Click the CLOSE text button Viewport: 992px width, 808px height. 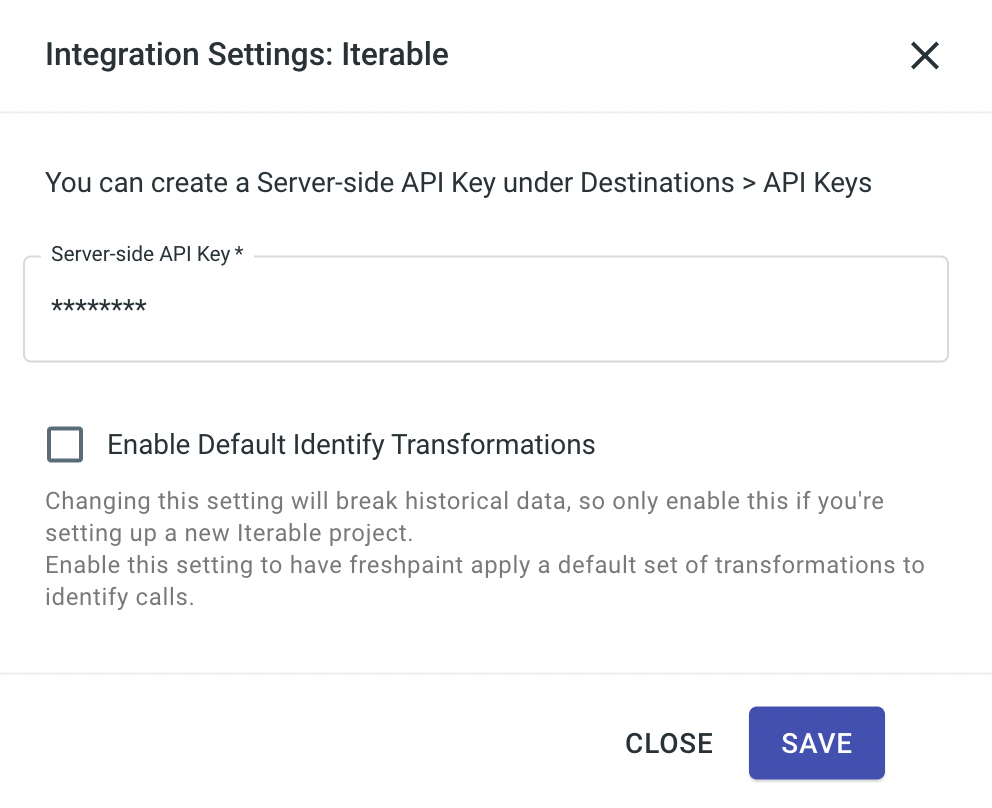pyautogui.click(x=669, y=743)
